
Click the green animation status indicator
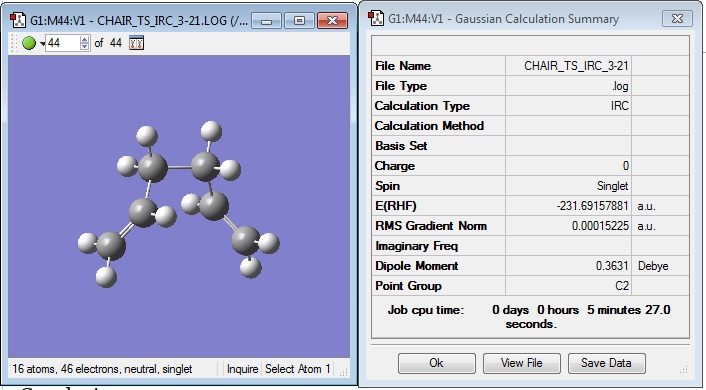29,43
